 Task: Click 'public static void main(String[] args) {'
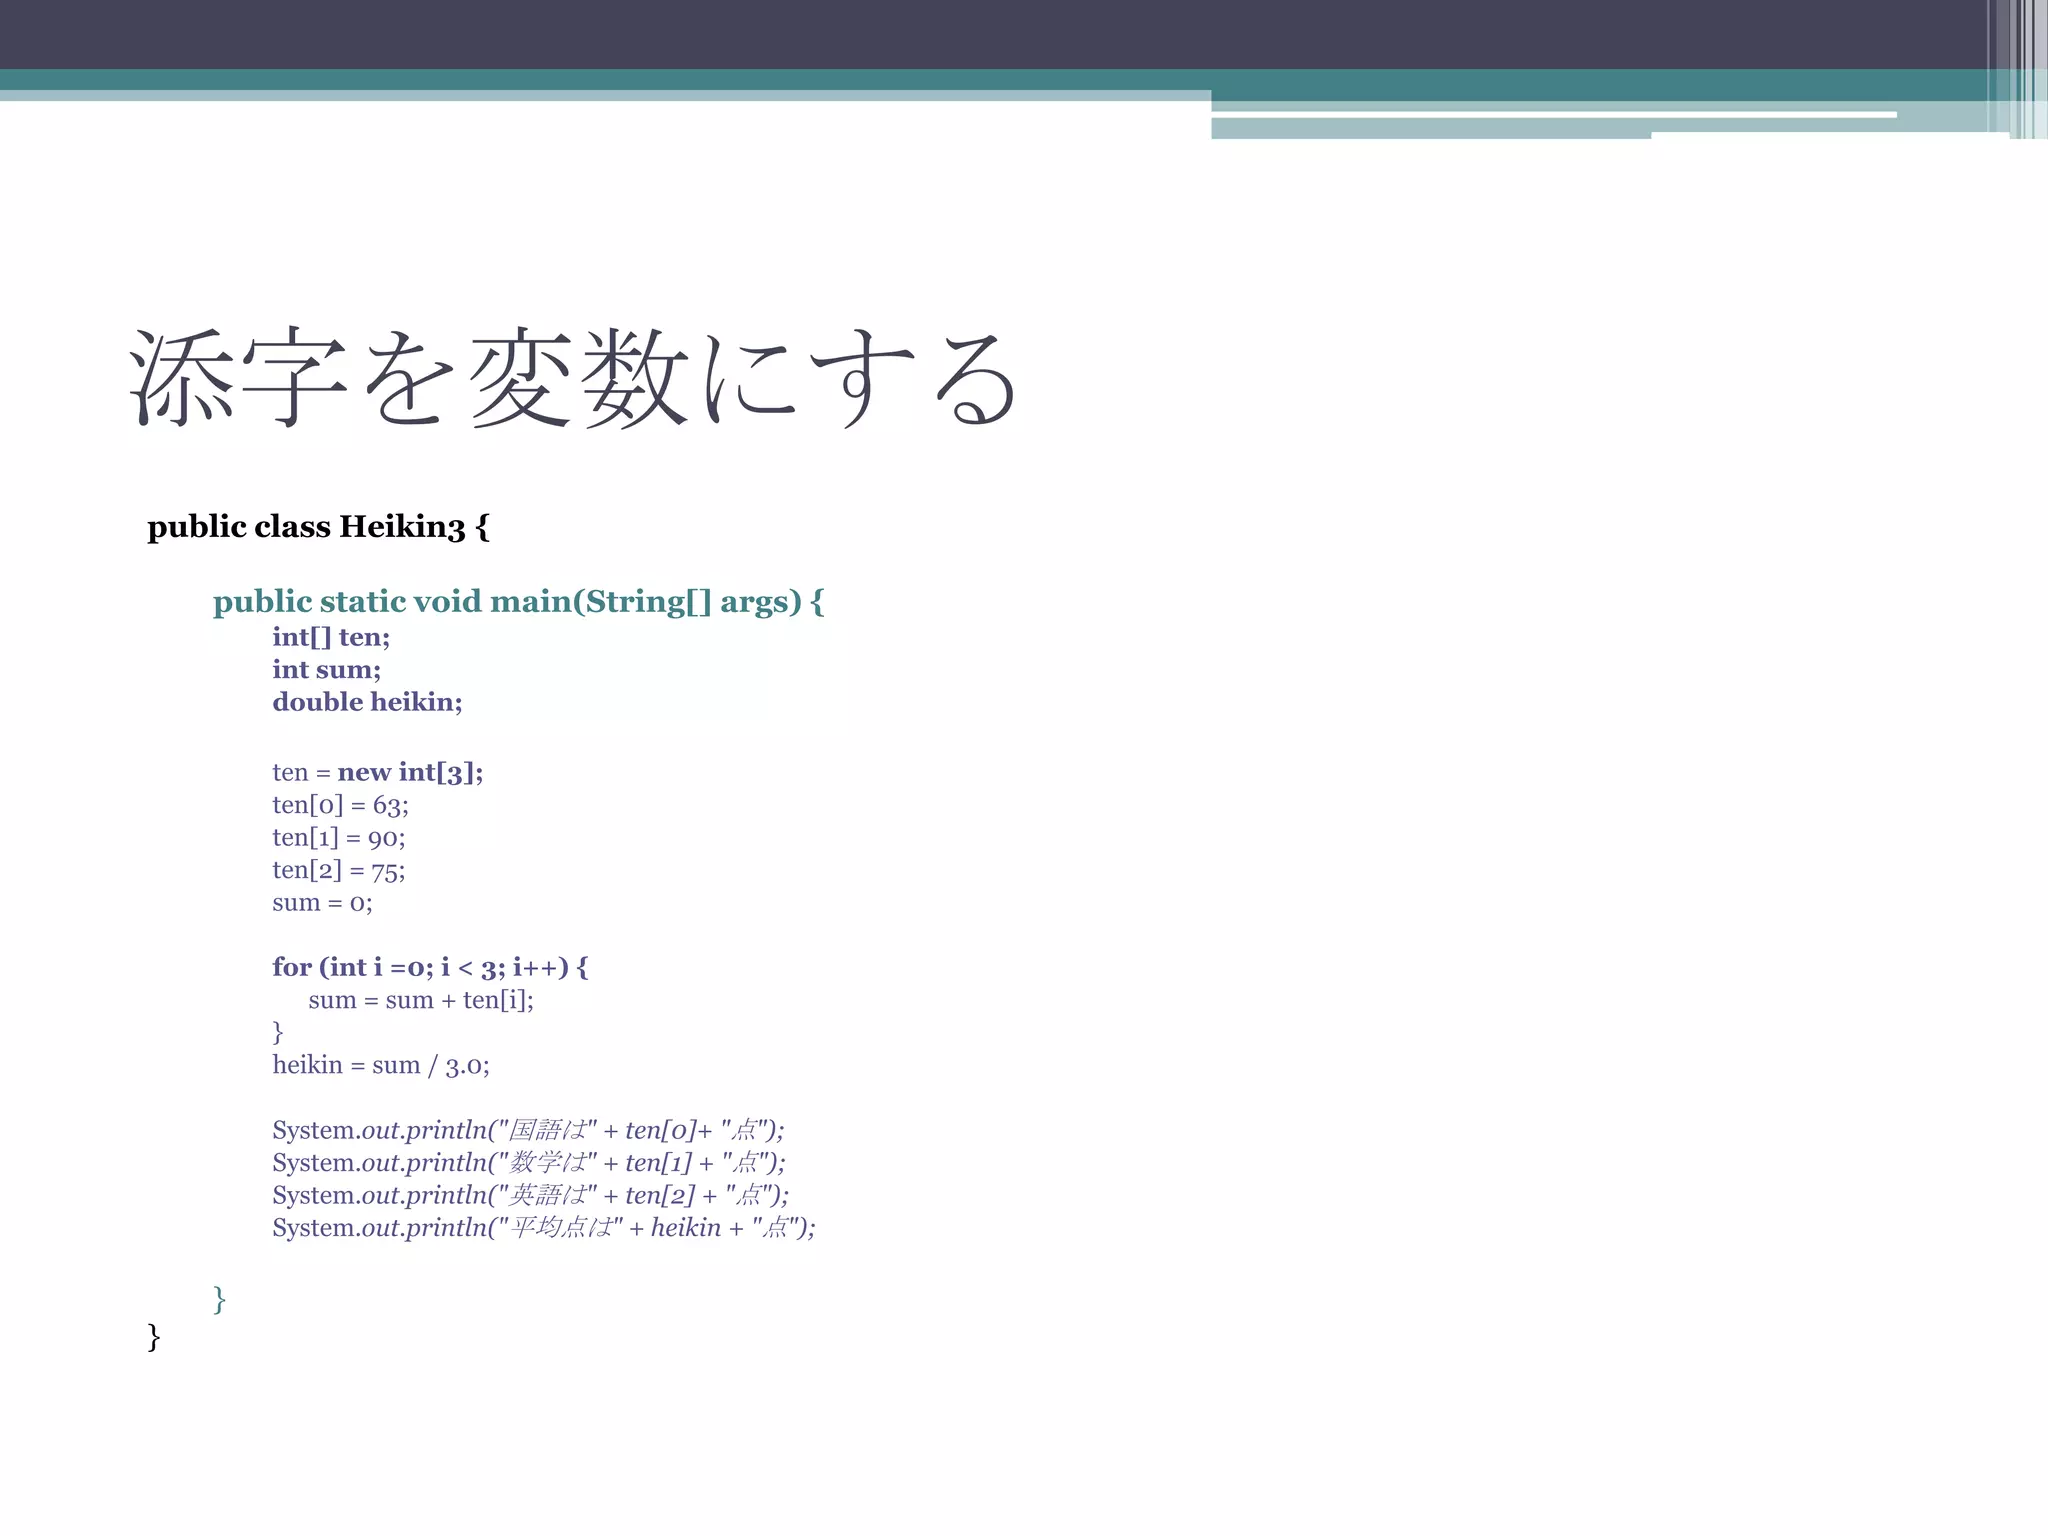[518, 602]
